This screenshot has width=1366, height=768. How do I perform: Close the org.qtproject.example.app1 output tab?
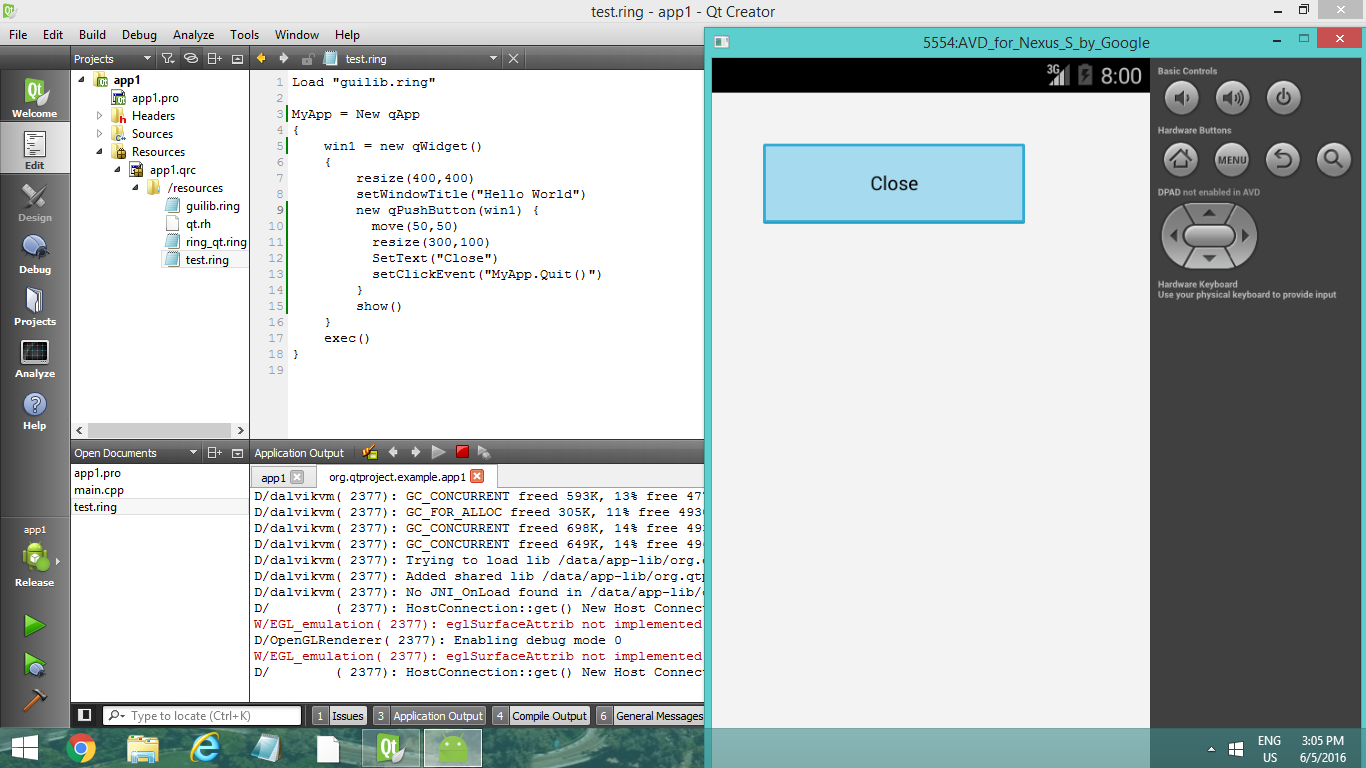click(477, 477)
